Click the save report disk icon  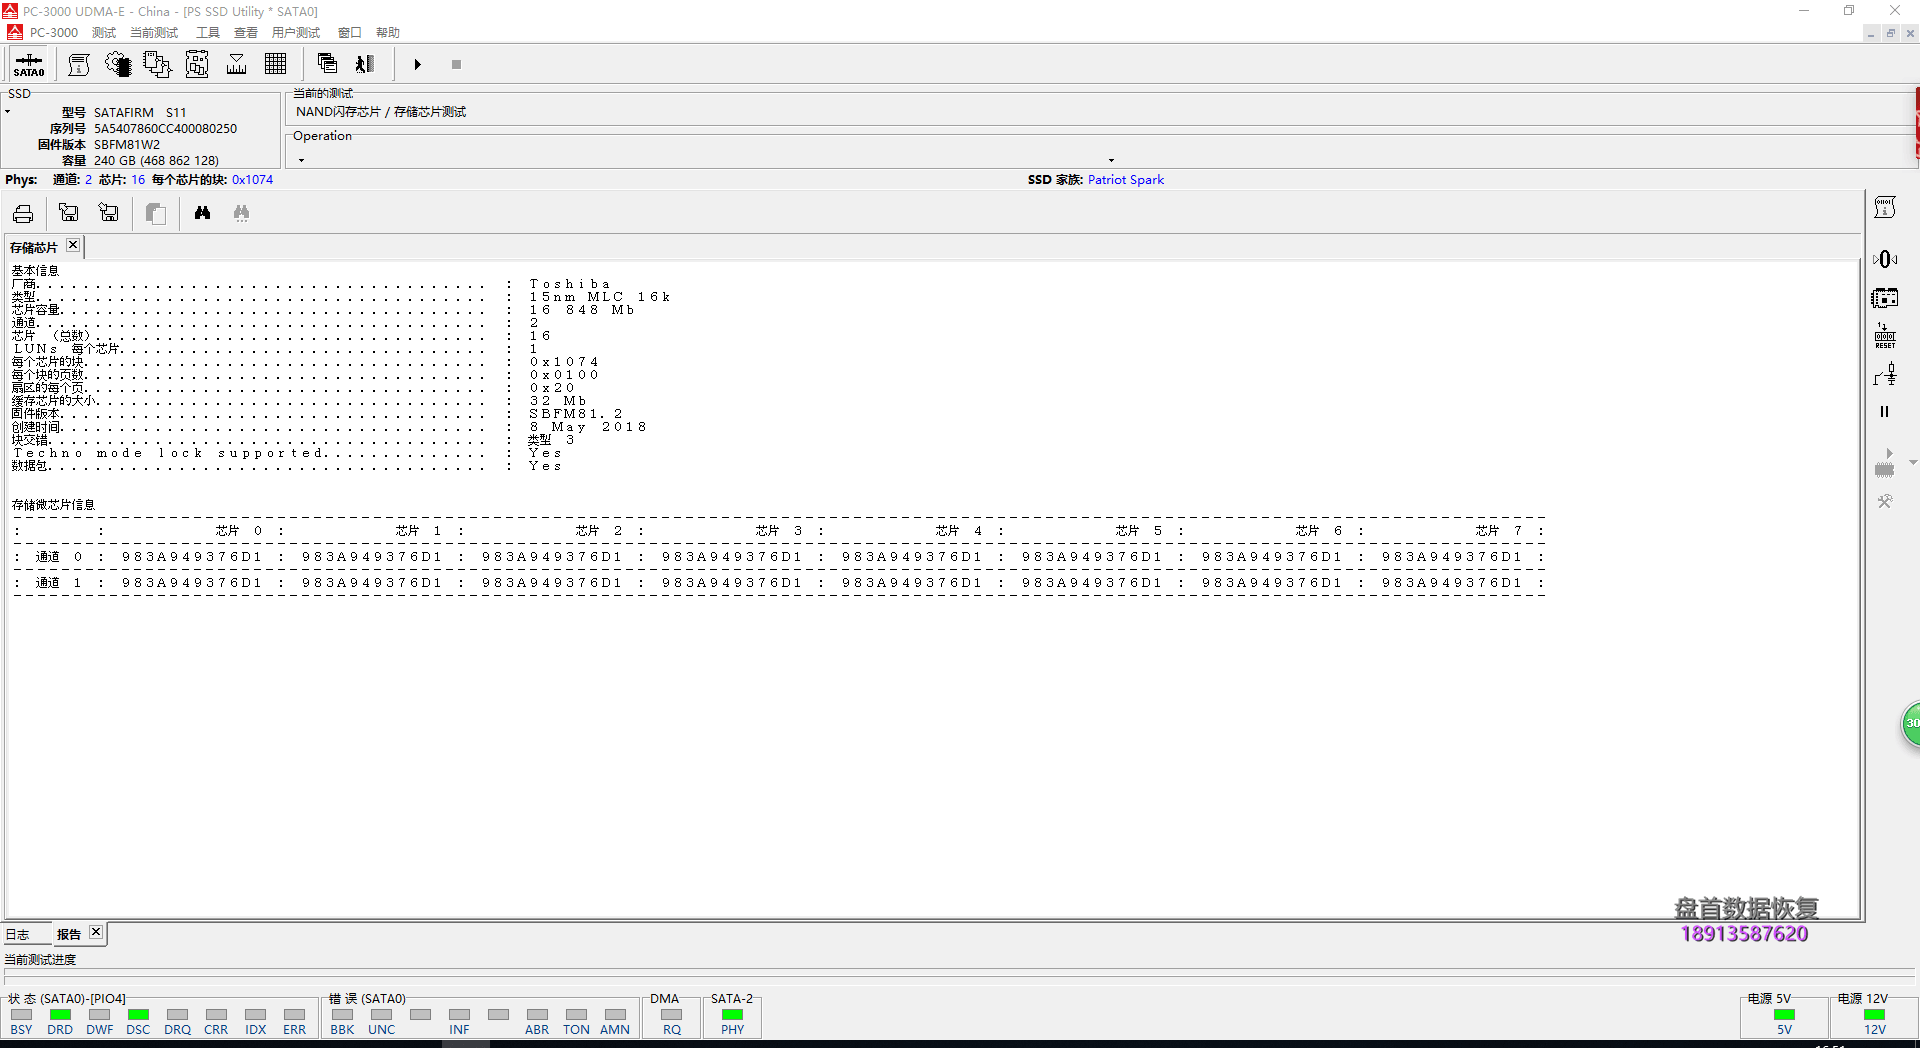(x=69, y=213)
